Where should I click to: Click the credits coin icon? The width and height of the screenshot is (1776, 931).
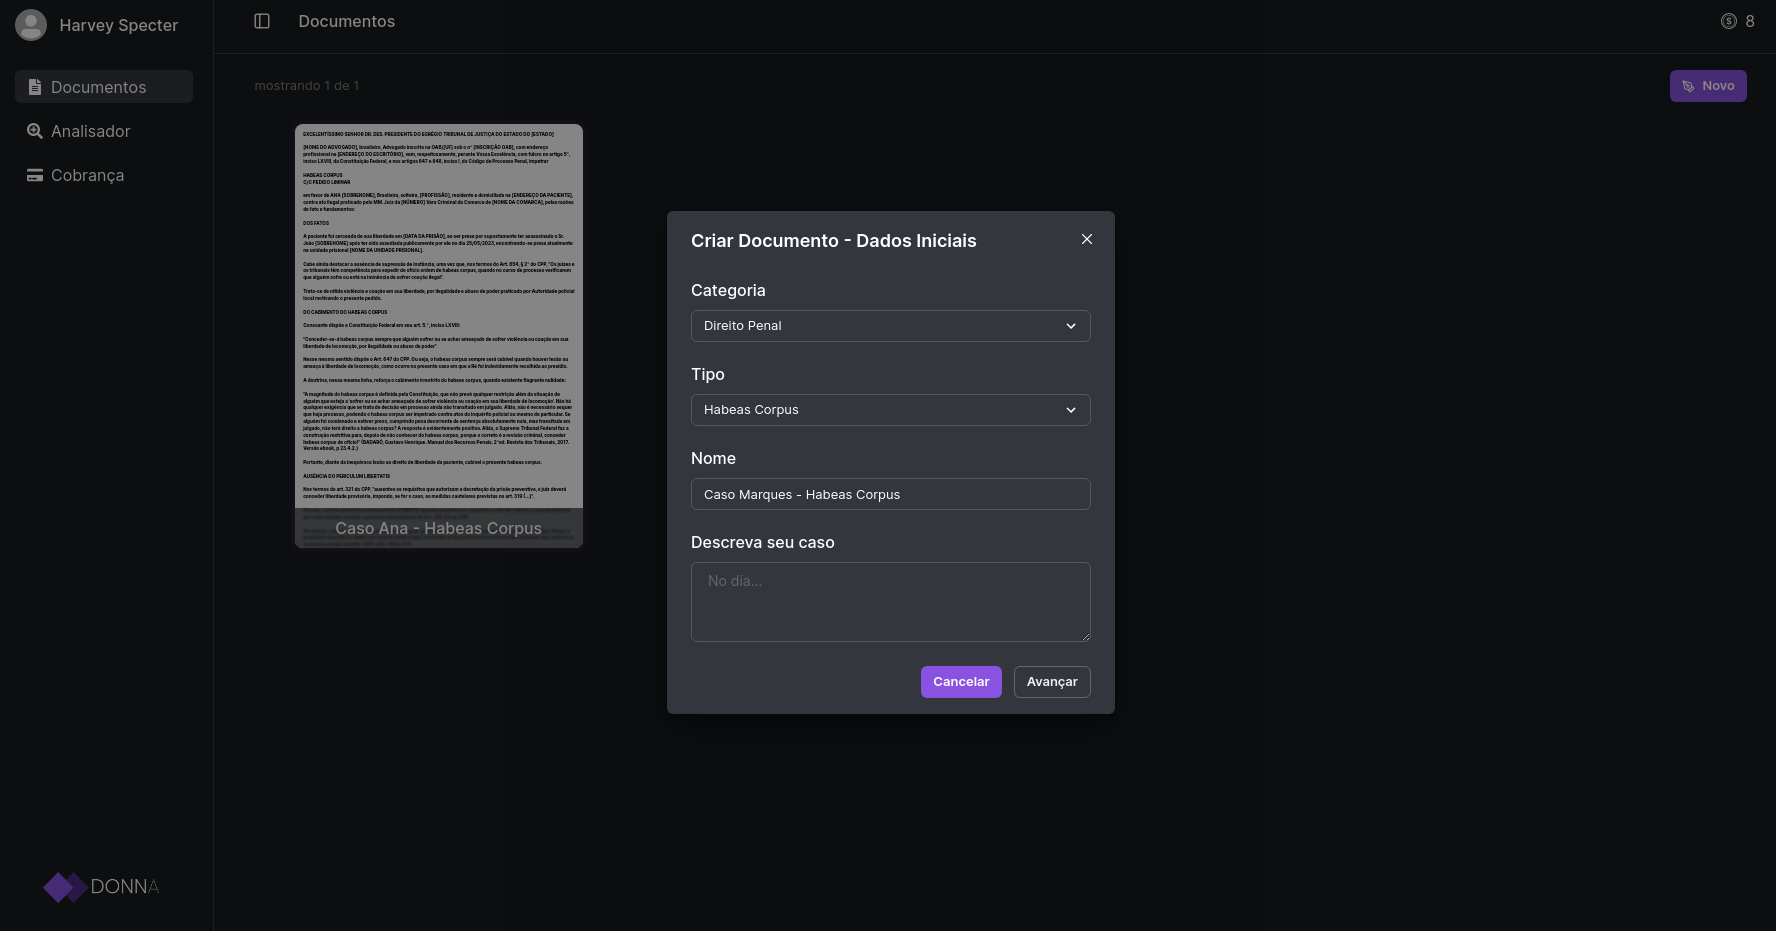point(1728,21)
